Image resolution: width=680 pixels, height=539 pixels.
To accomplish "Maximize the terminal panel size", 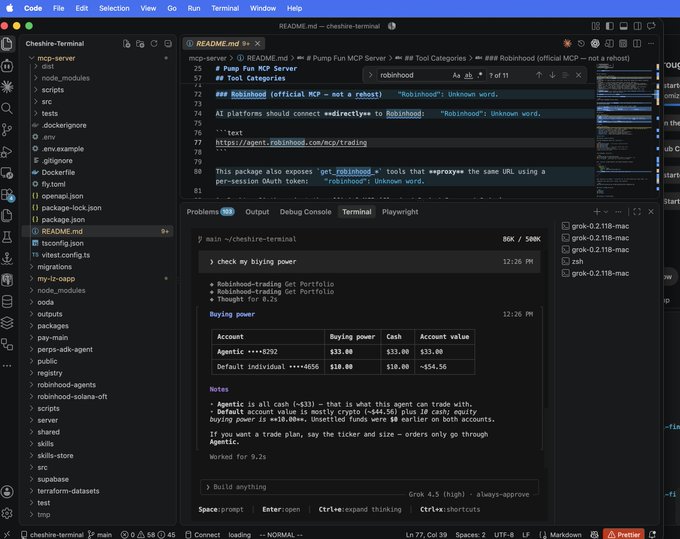I will point(637,212).
